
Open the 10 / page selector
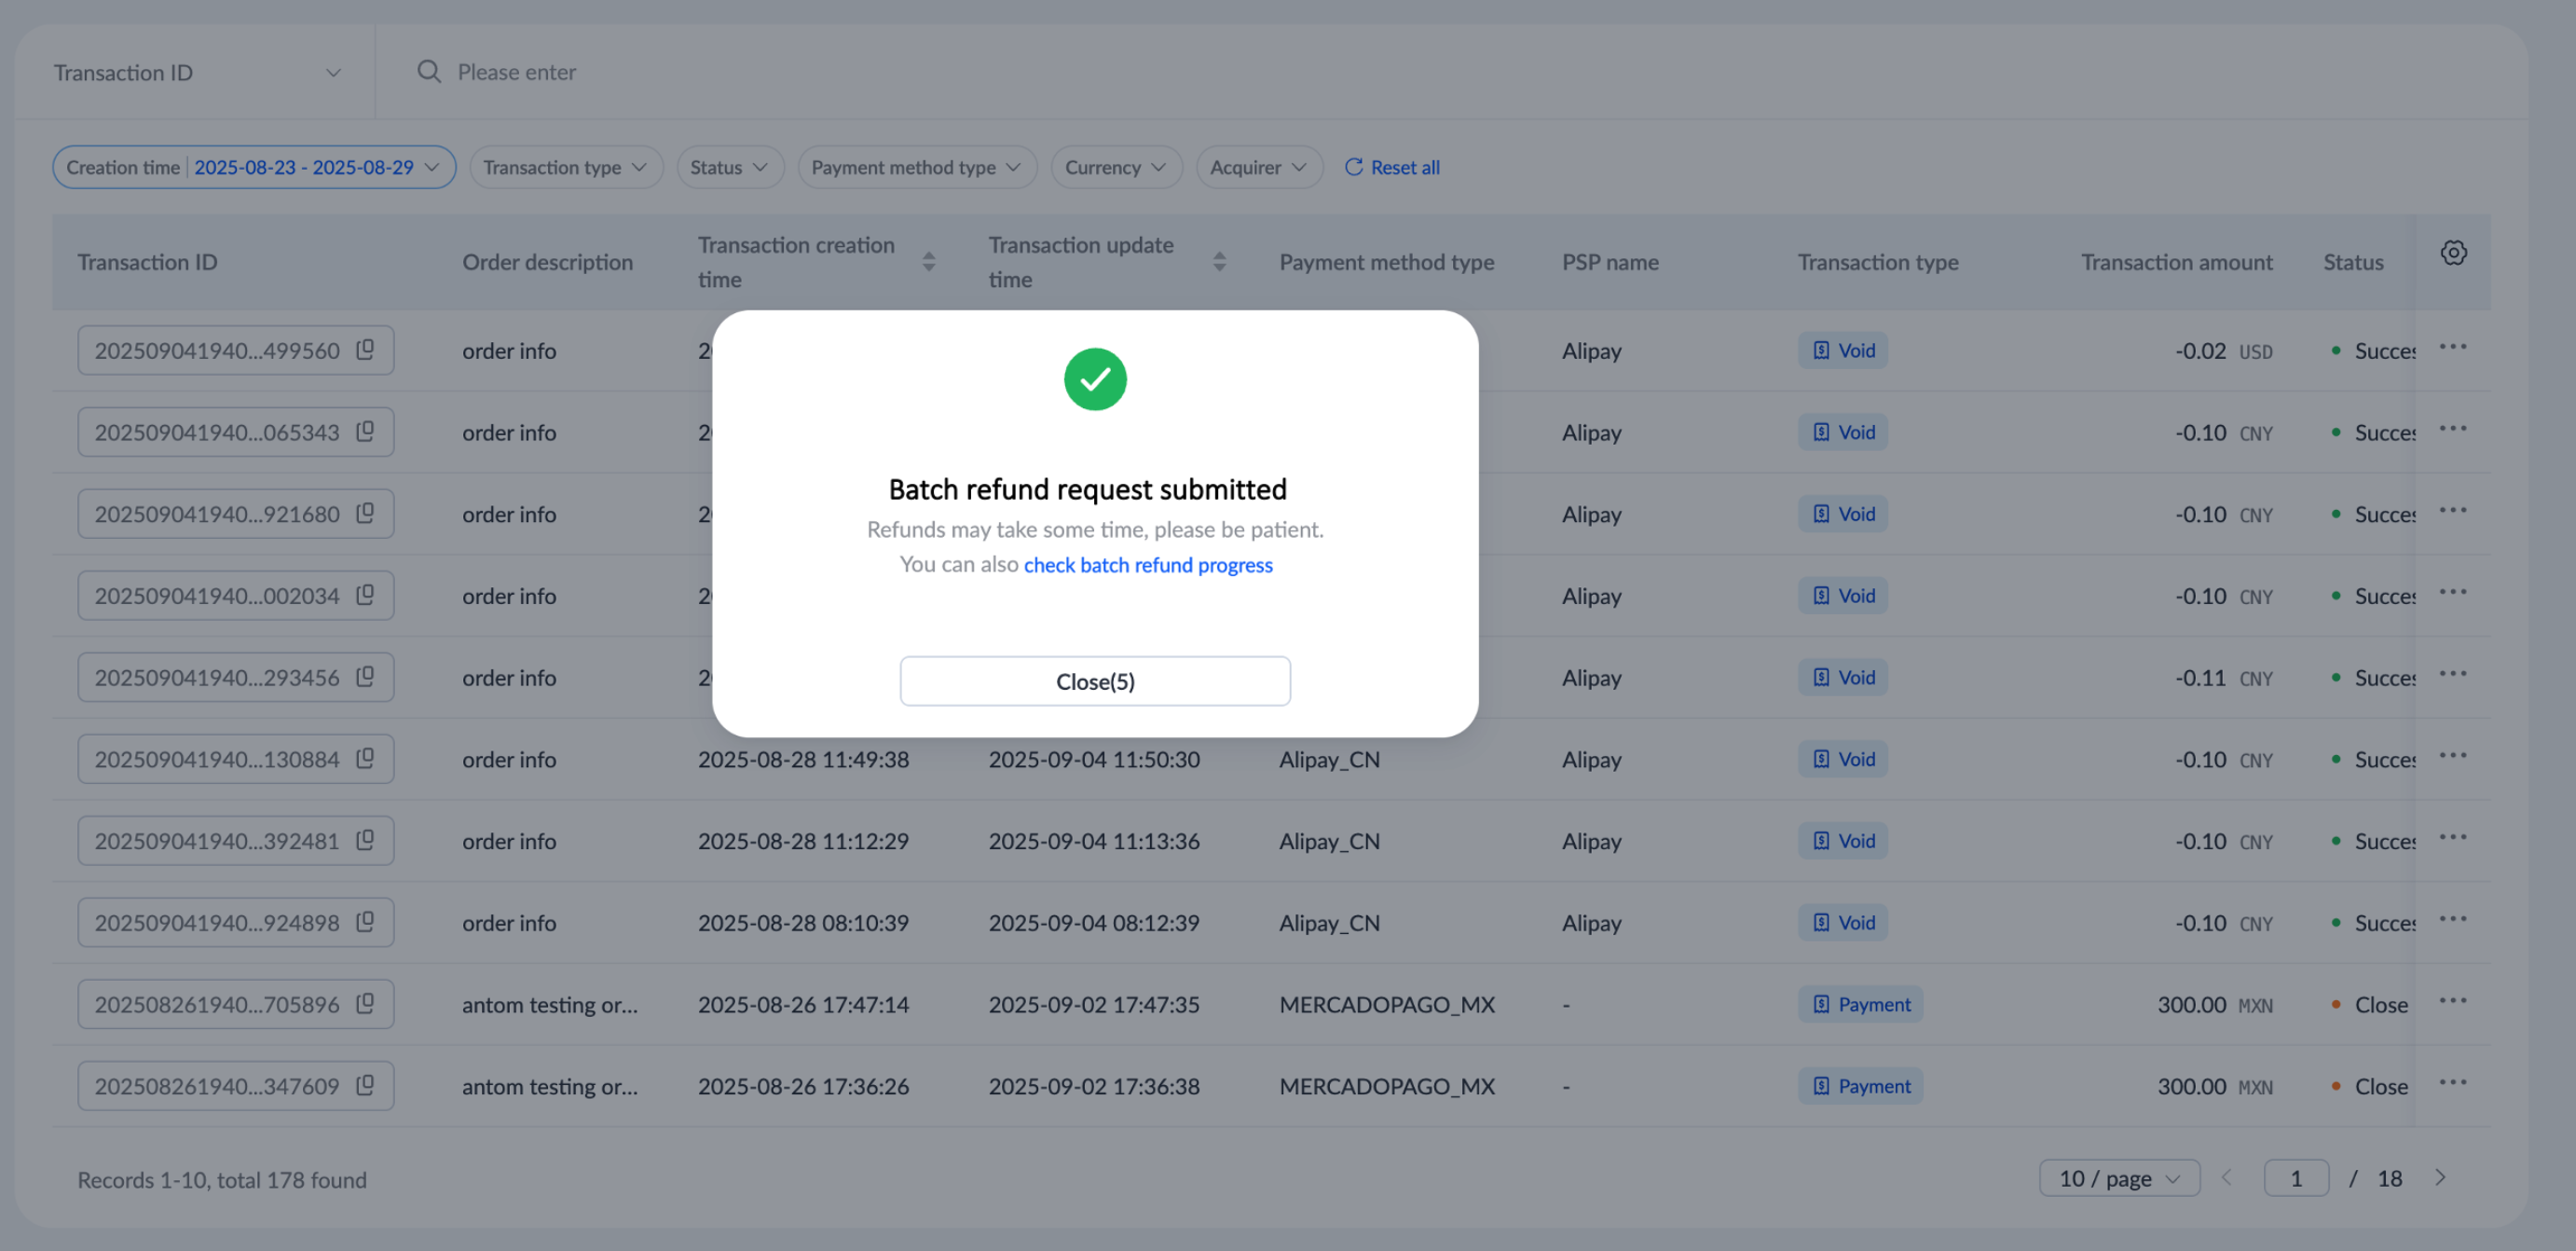tap(2118, 1178)
